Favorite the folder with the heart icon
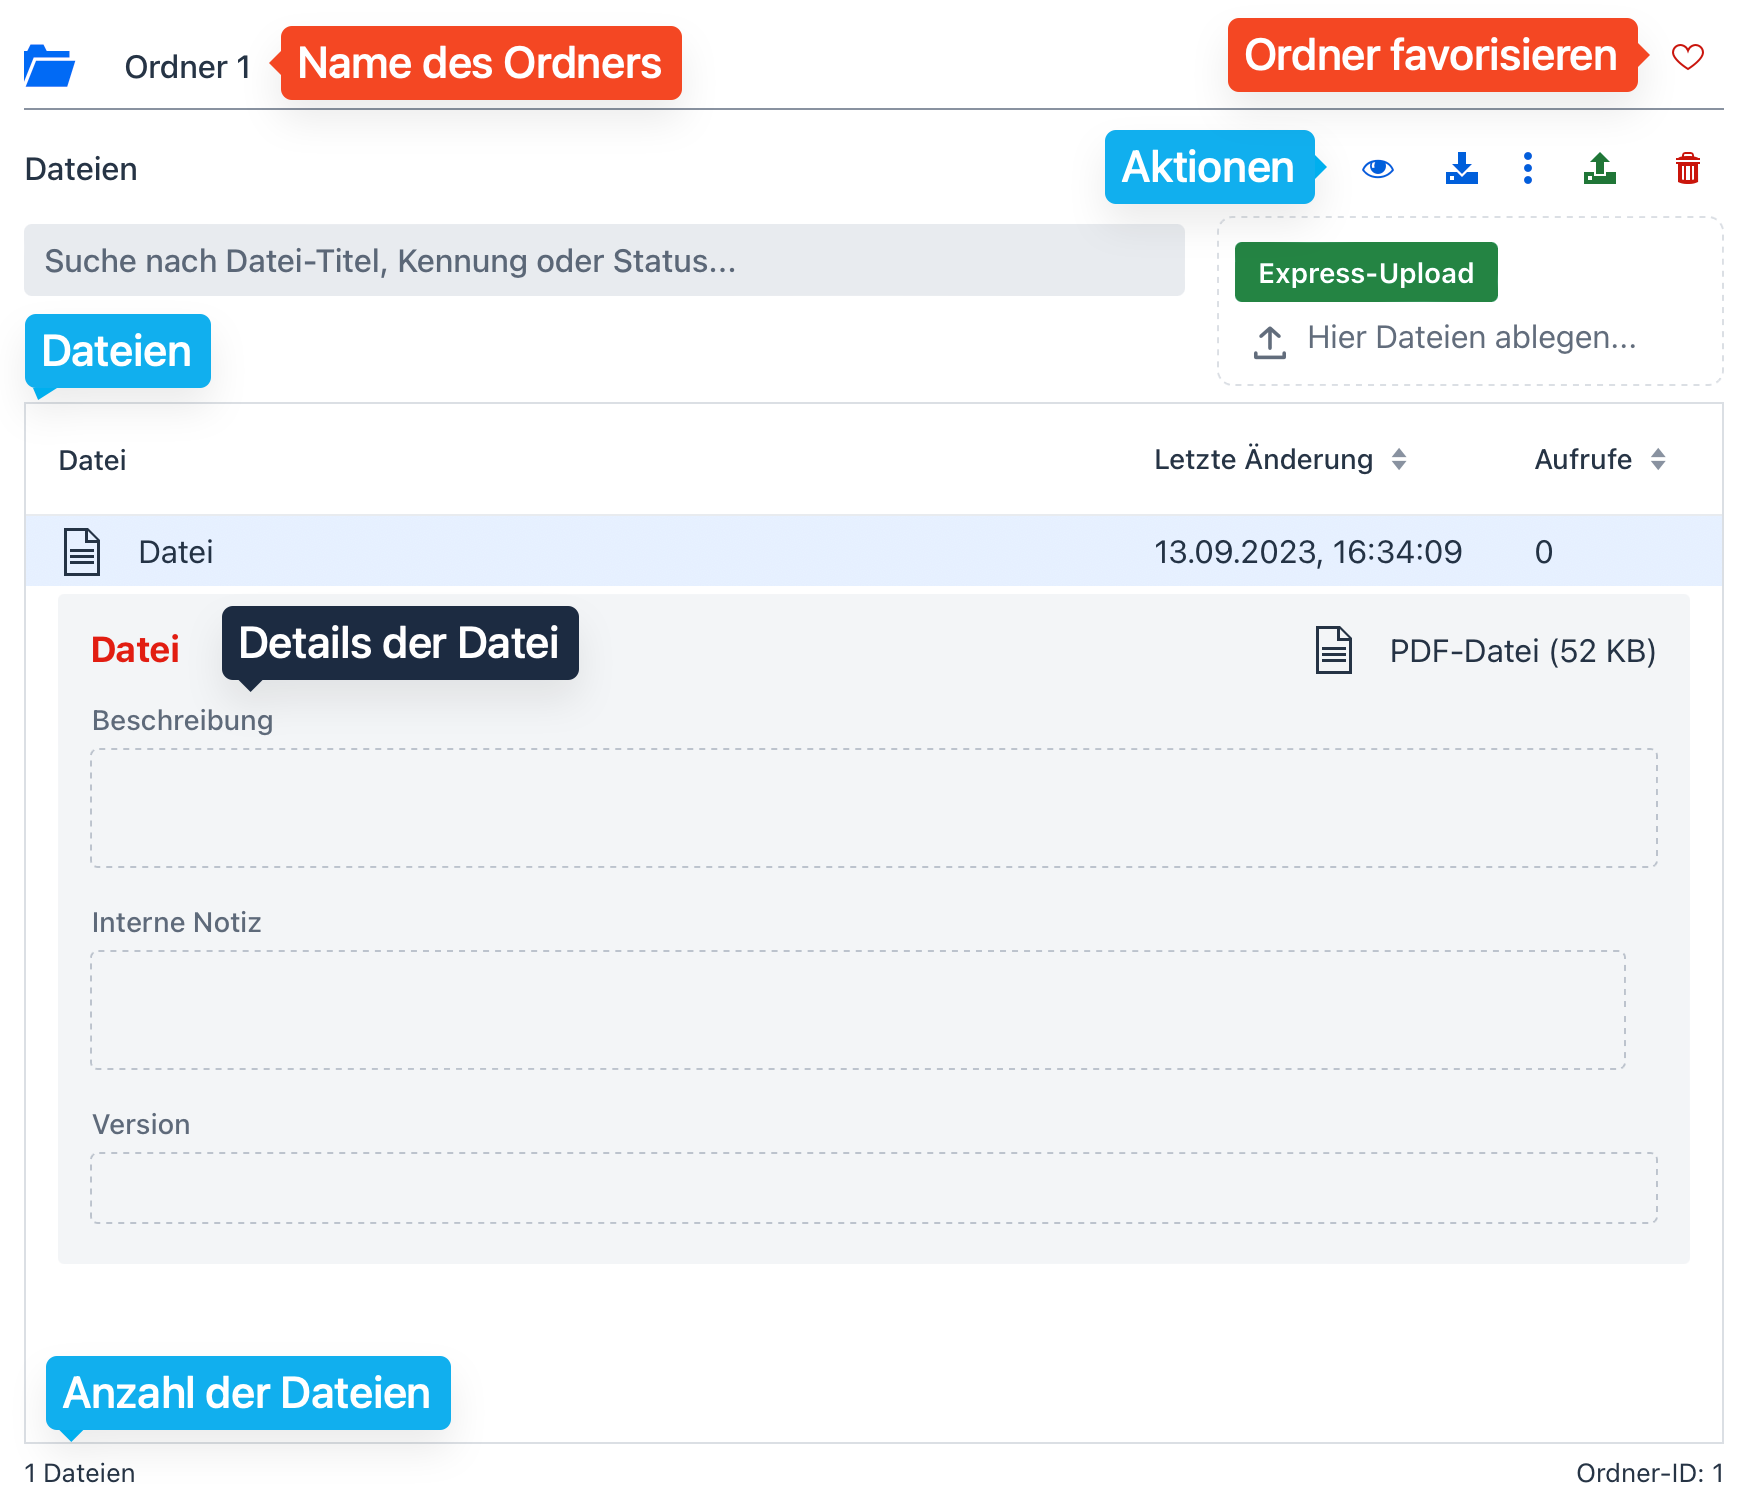 1687,57
